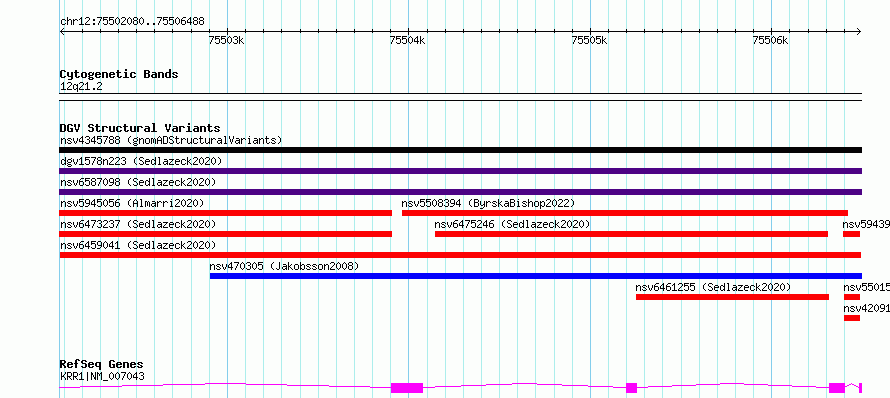This screenshot has height=398, width=890.
Task: Click the 75505k ruler label
Action: pos(589,40)
